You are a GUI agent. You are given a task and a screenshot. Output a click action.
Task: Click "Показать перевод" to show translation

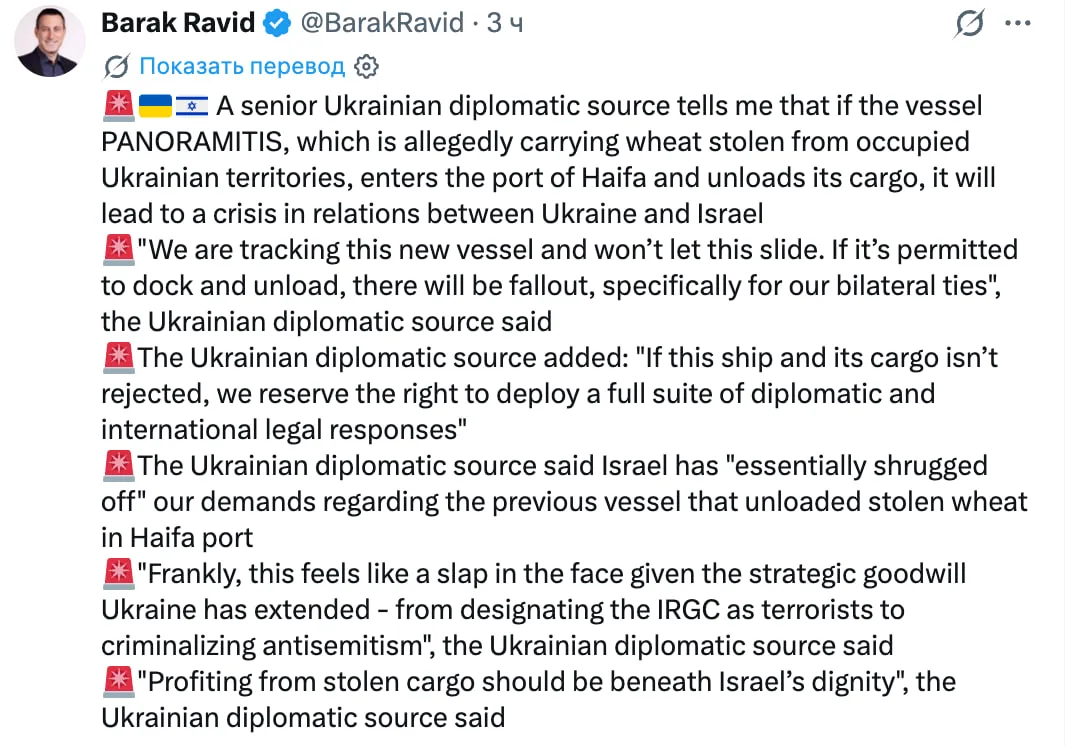241,67
